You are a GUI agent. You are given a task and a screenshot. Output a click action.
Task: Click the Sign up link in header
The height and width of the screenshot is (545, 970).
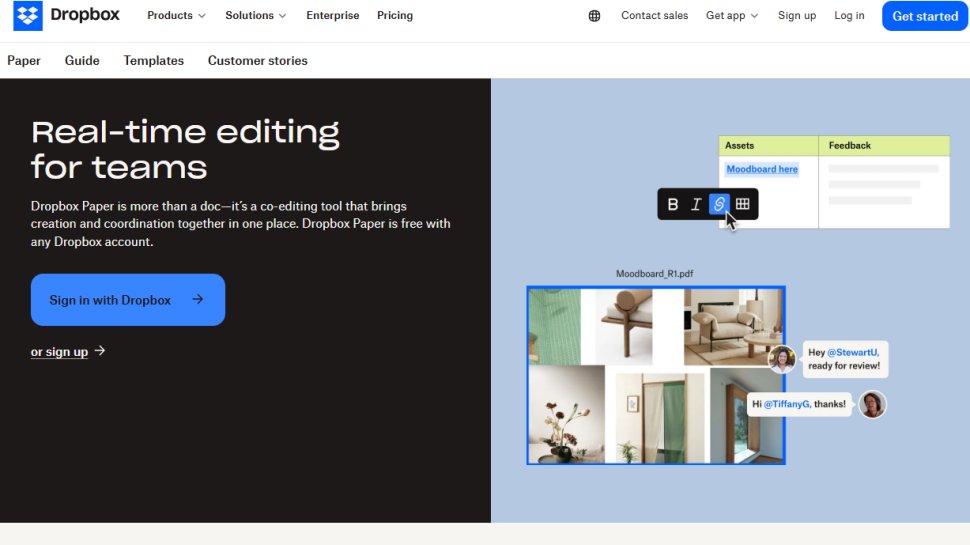coord(797,15)
